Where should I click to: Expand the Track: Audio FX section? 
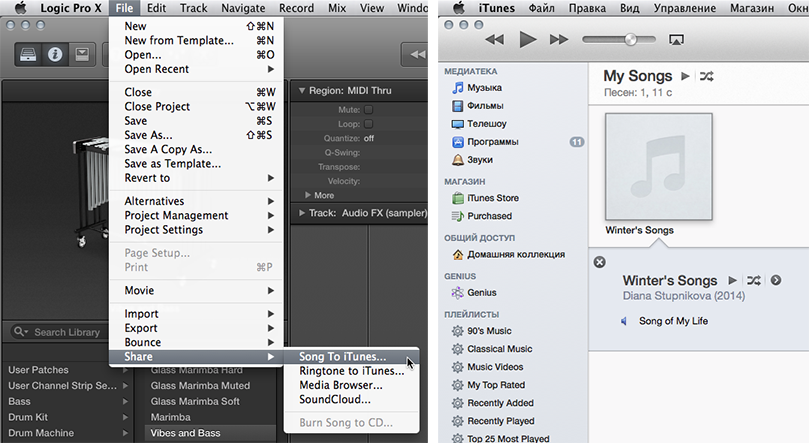click(x=301, y=213)
